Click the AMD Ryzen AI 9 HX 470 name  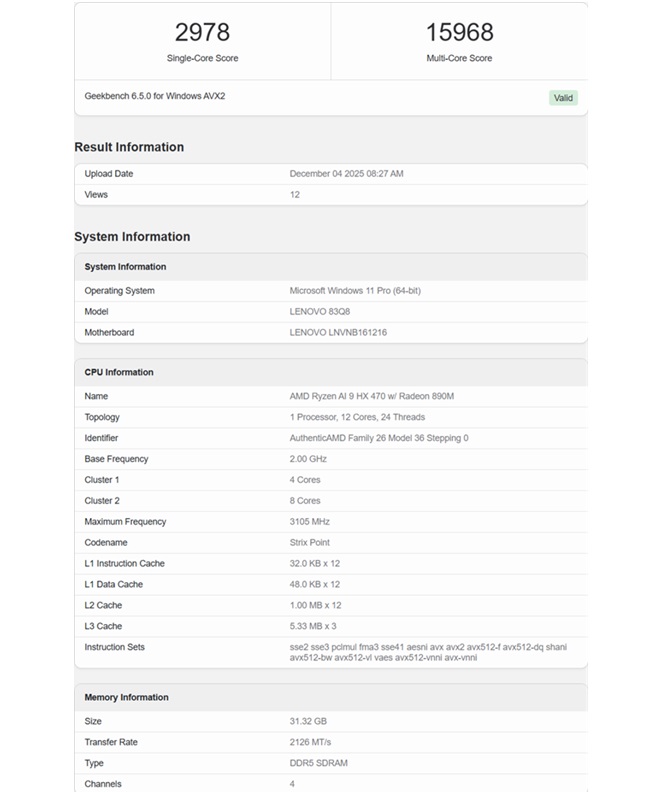click(x=371, y=397)
